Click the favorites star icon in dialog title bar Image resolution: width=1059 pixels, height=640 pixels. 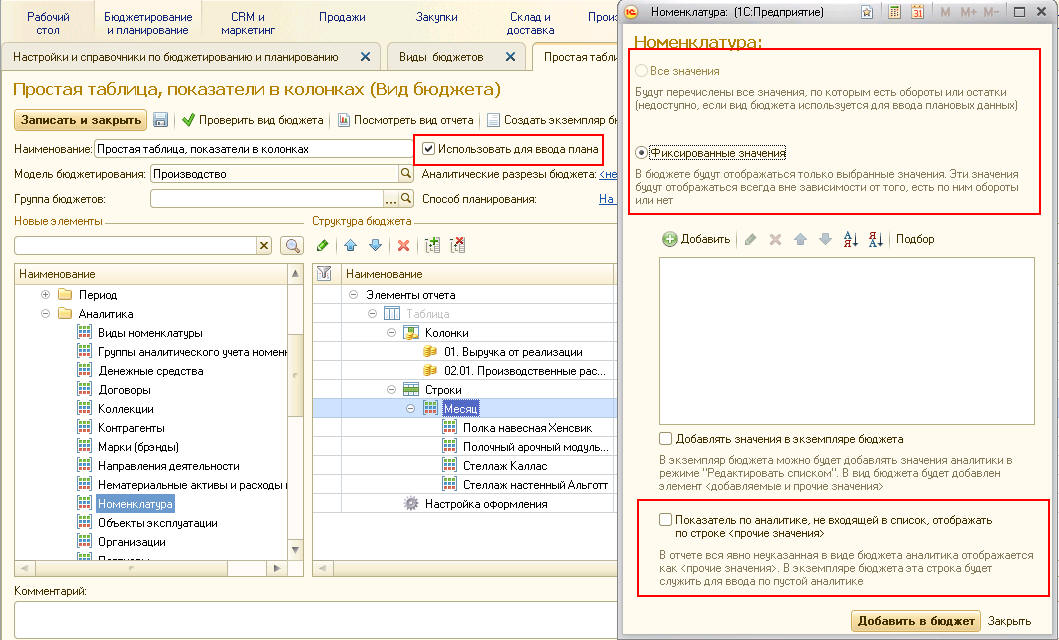pos(867,12)
